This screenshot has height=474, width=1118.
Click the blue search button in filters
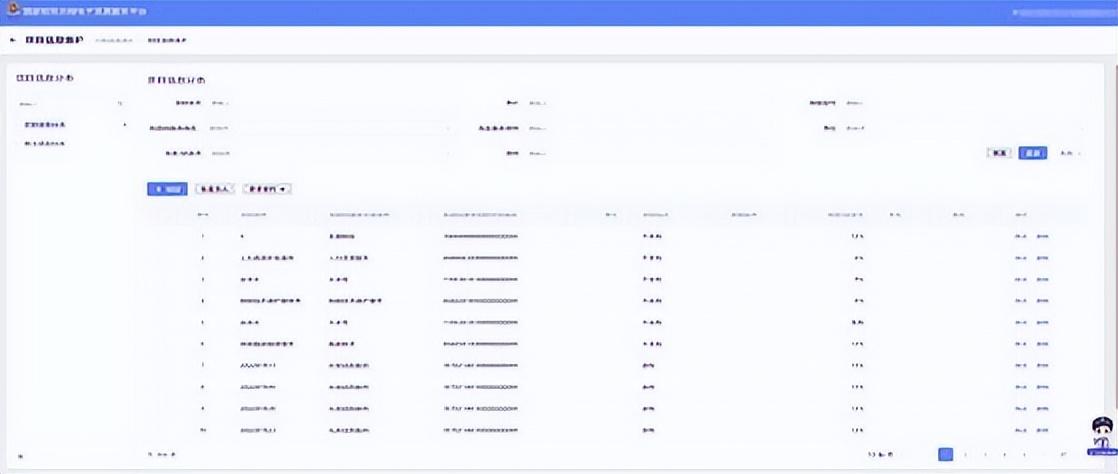(x=1032, y=153)
